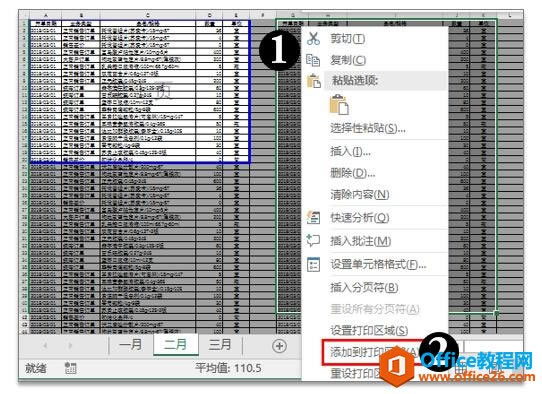Image resolution: width=542 pixels, height=394 pixels.
Task: Click the paste clipboard icon beside 粘贴选项
Action: point(314,82)
